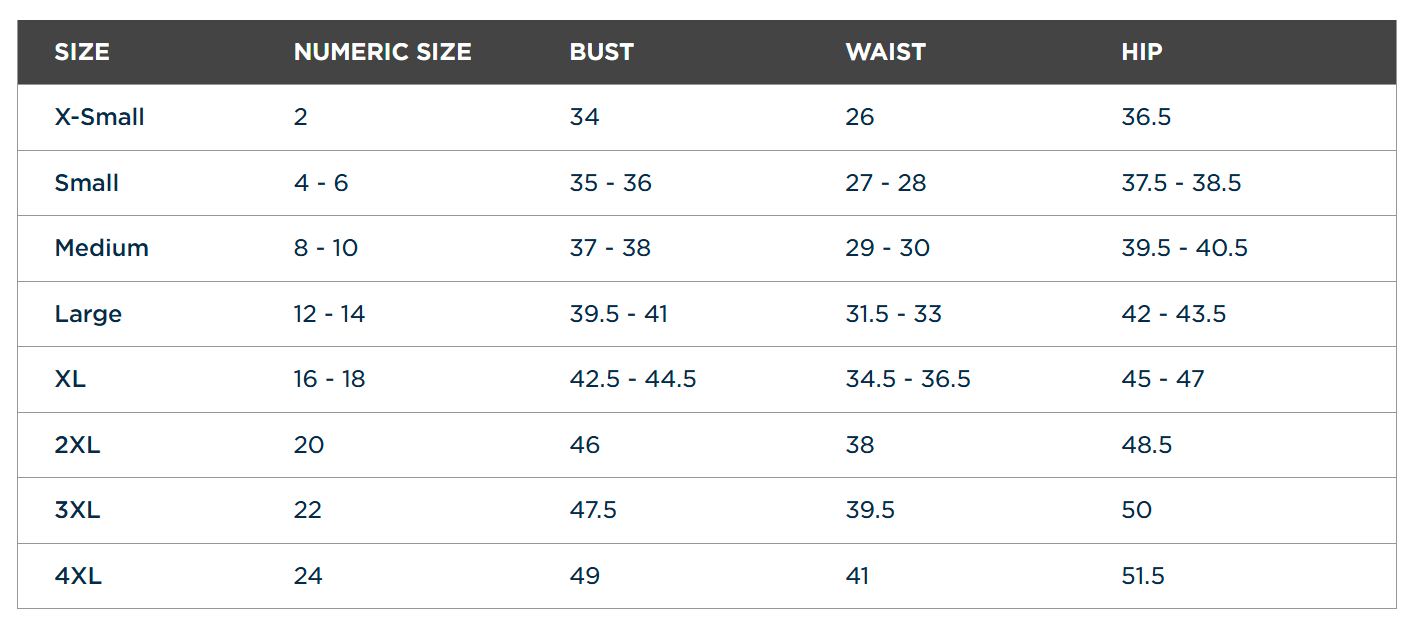This screenshot has height=624, width=1414.
Task: Click the 51.5 hip measurement
Action: pyautogui.click(x=1143, y=576)
